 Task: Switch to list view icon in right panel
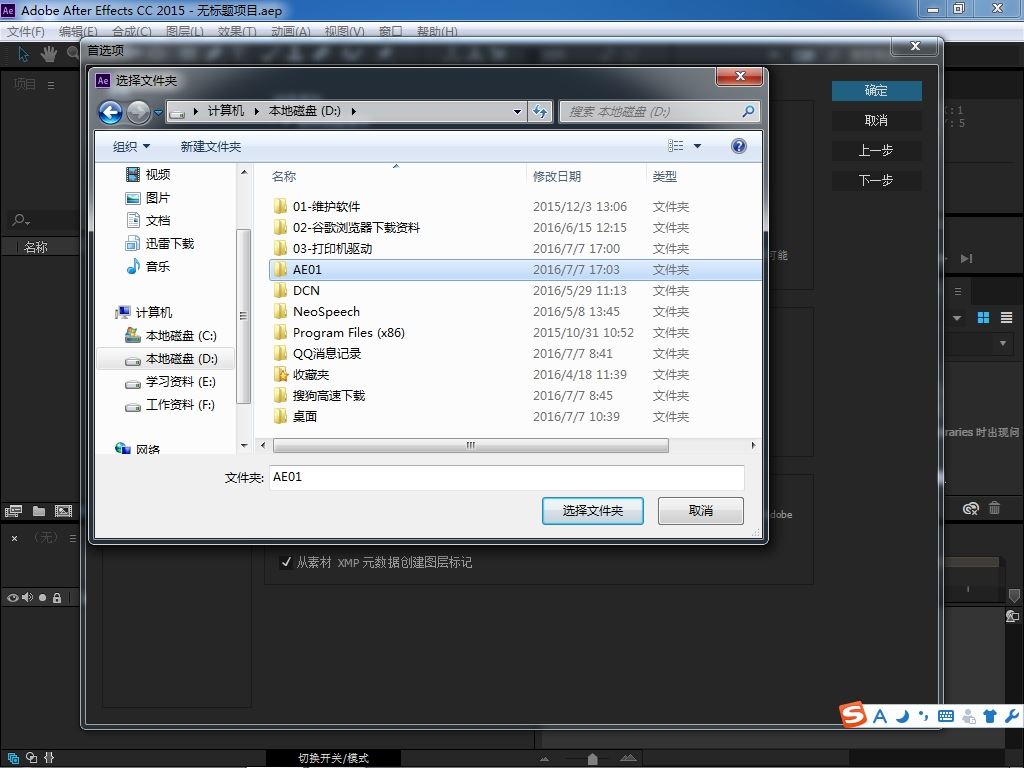pos(1006,317)
